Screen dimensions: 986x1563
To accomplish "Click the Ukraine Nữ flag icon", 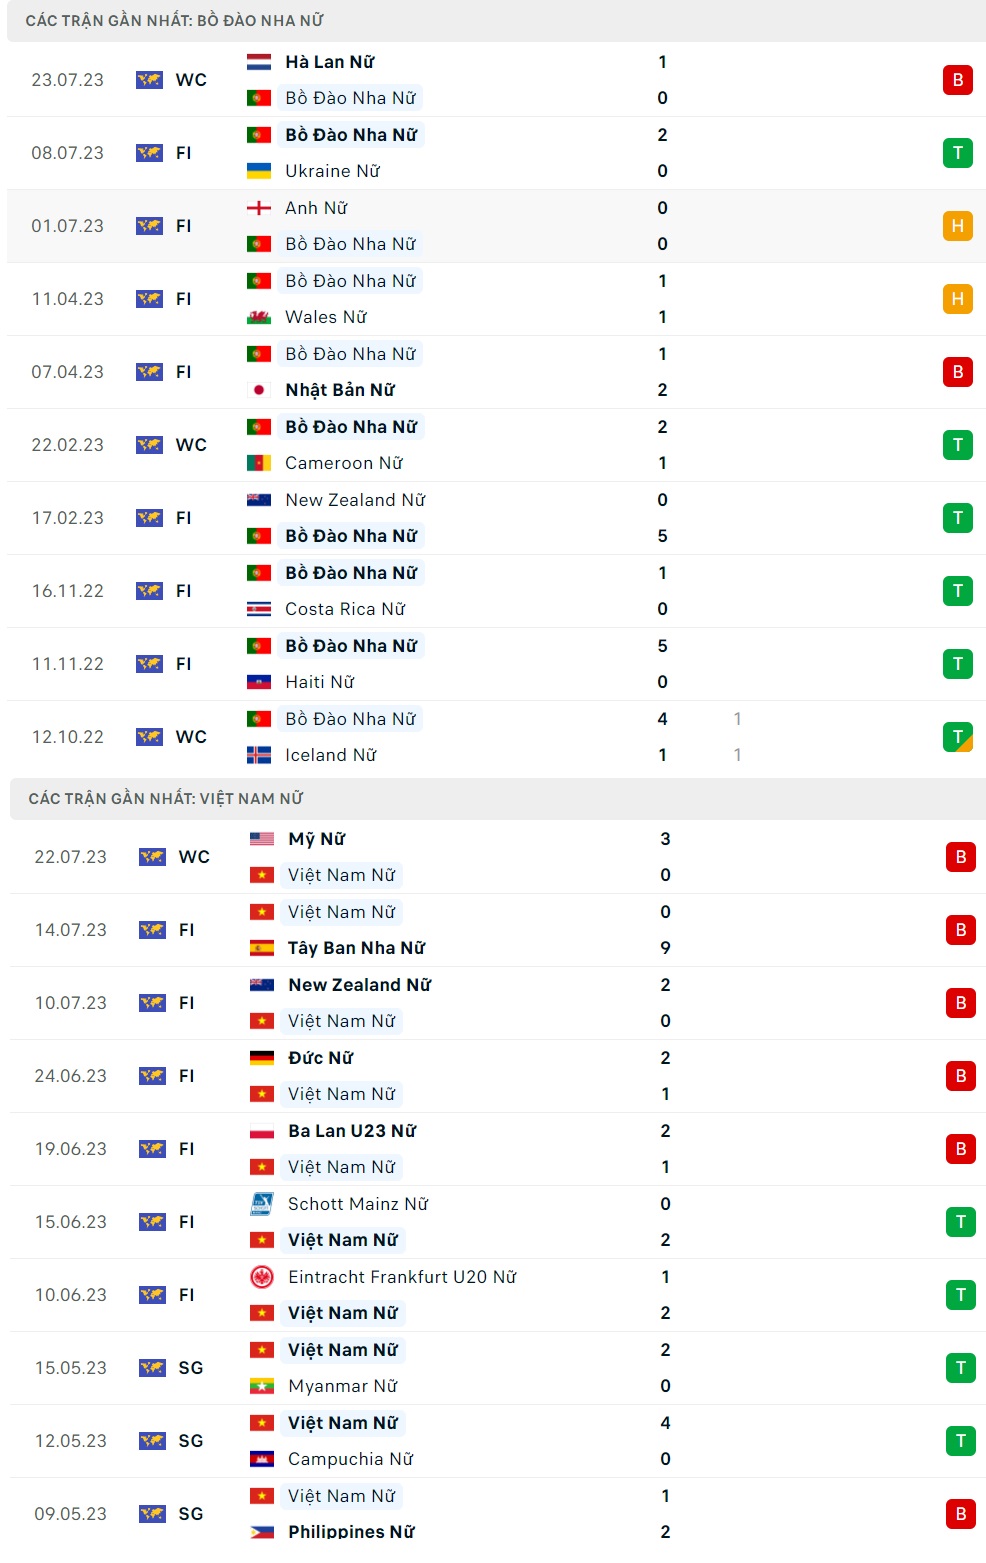I will [x=258, y=171].
